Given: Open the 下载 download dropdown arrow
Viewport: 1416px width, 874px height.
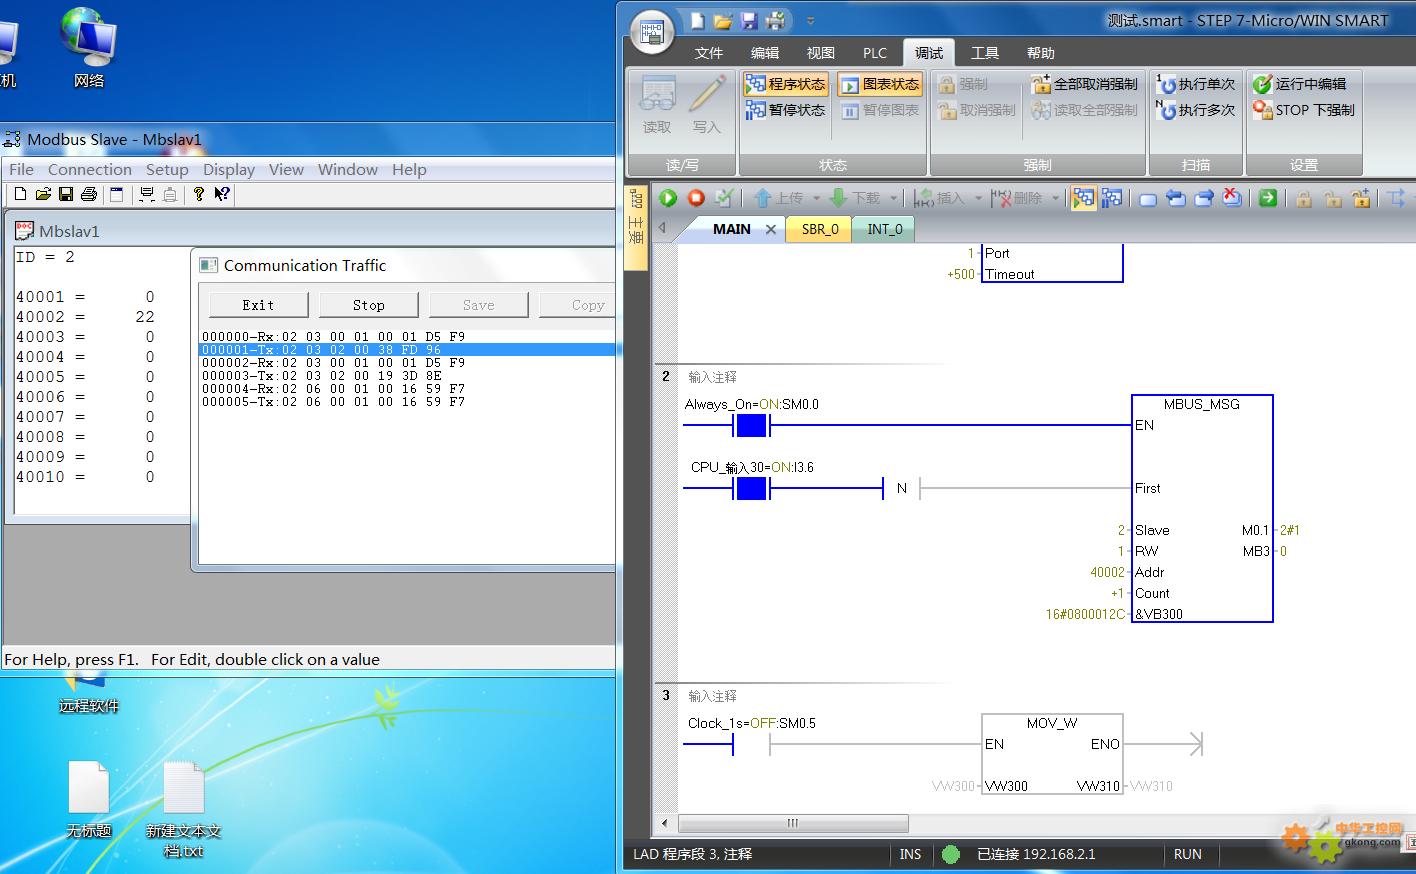Looking at the screenshot, I should point(893,198).
